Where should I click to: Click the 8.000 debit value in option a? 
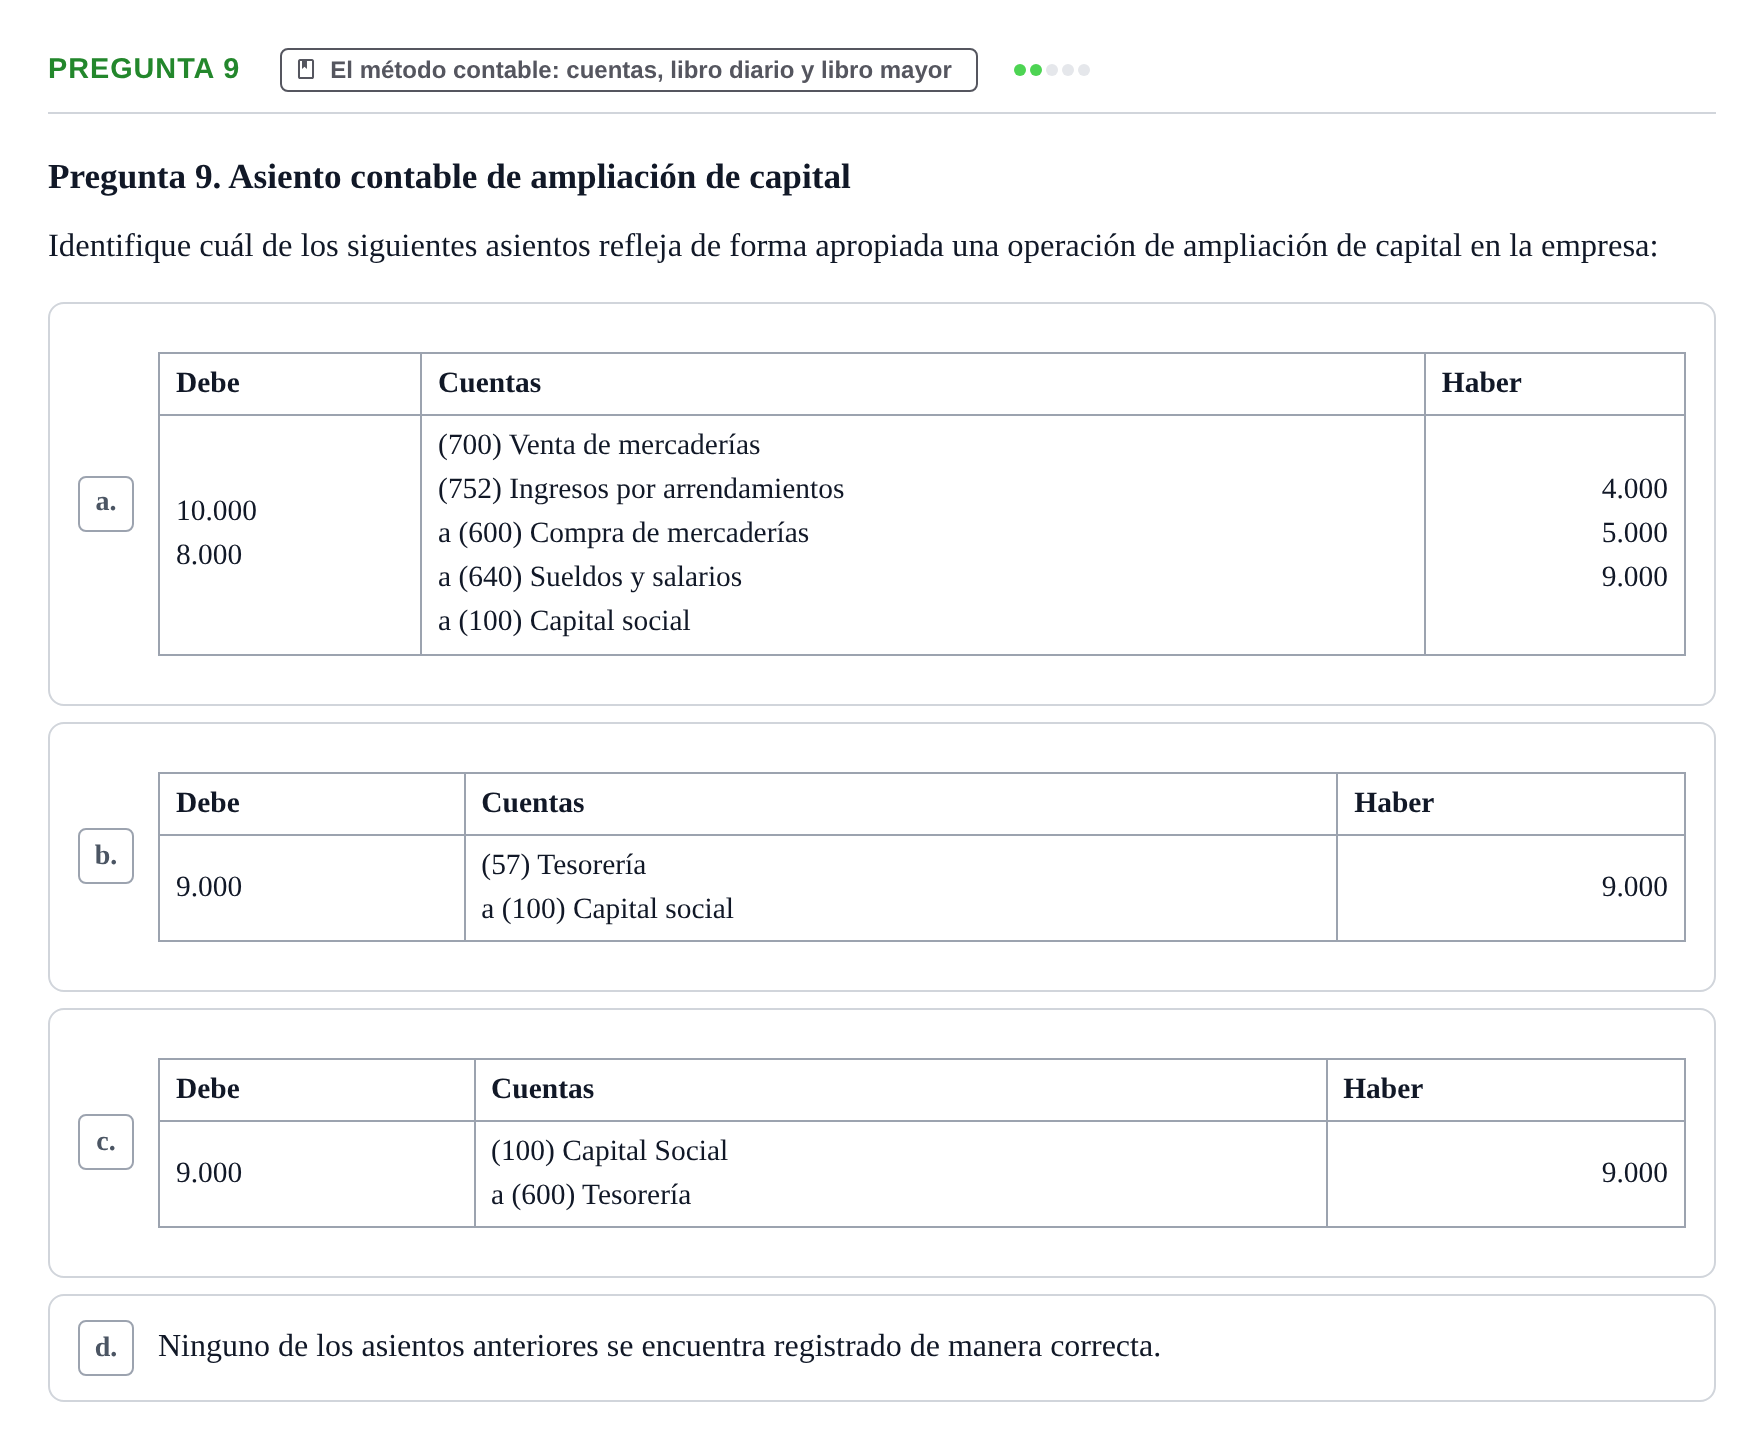pos(209,555)
